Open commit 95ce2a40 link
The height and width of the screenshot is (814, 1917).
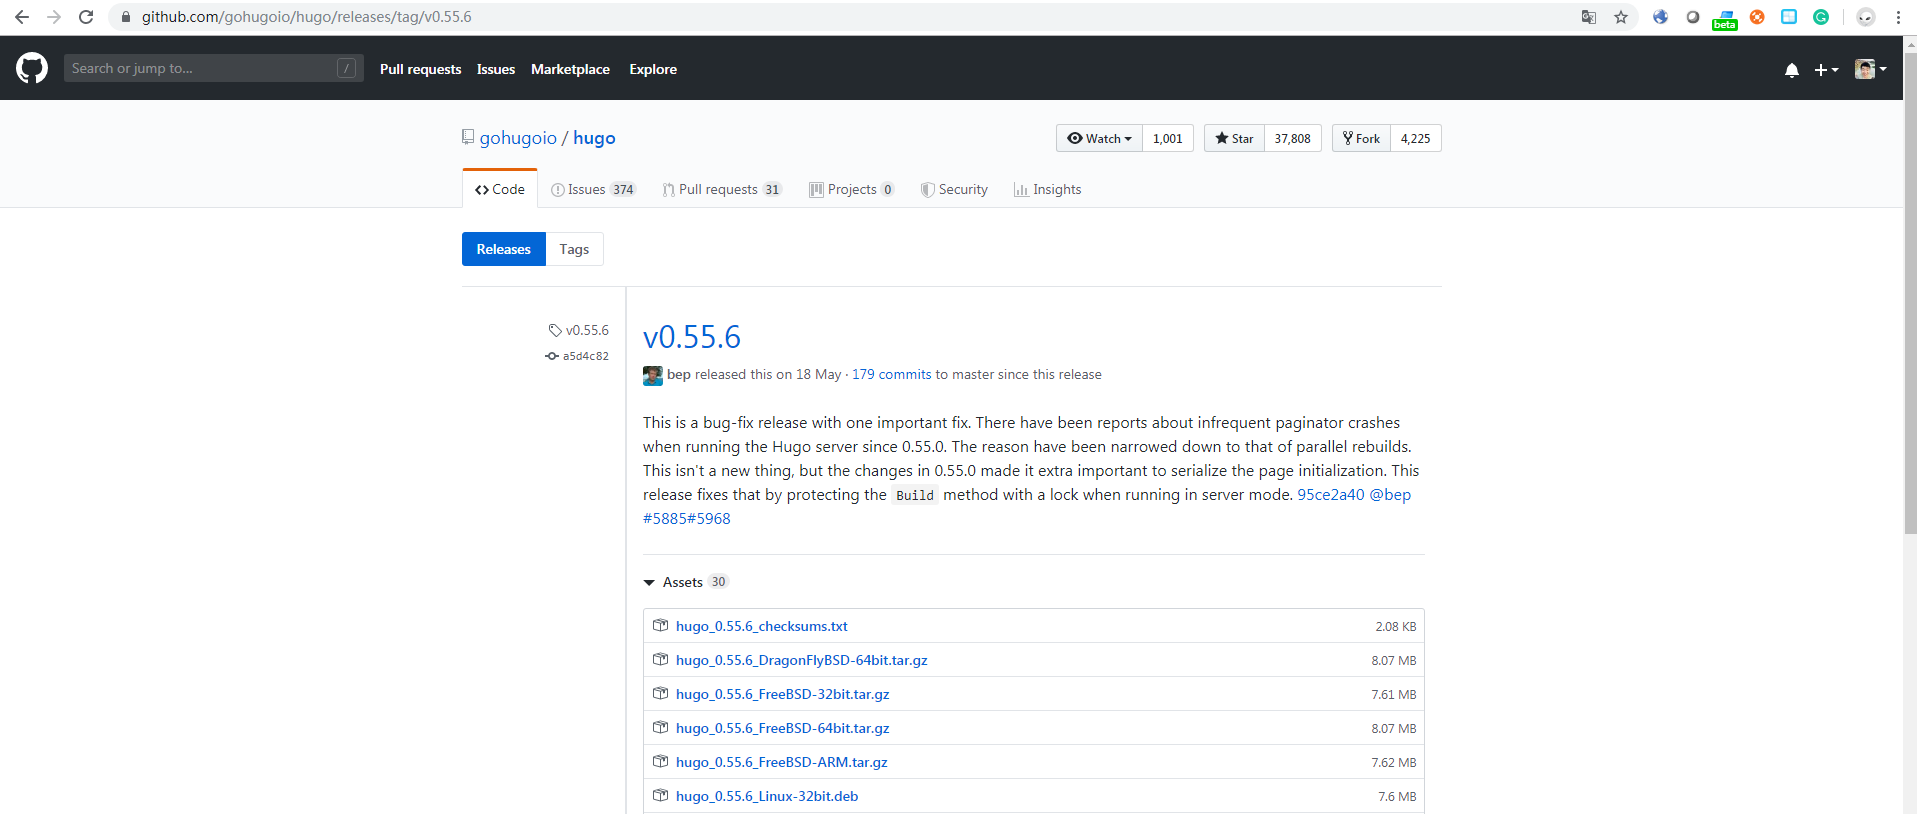point(1331,494)
